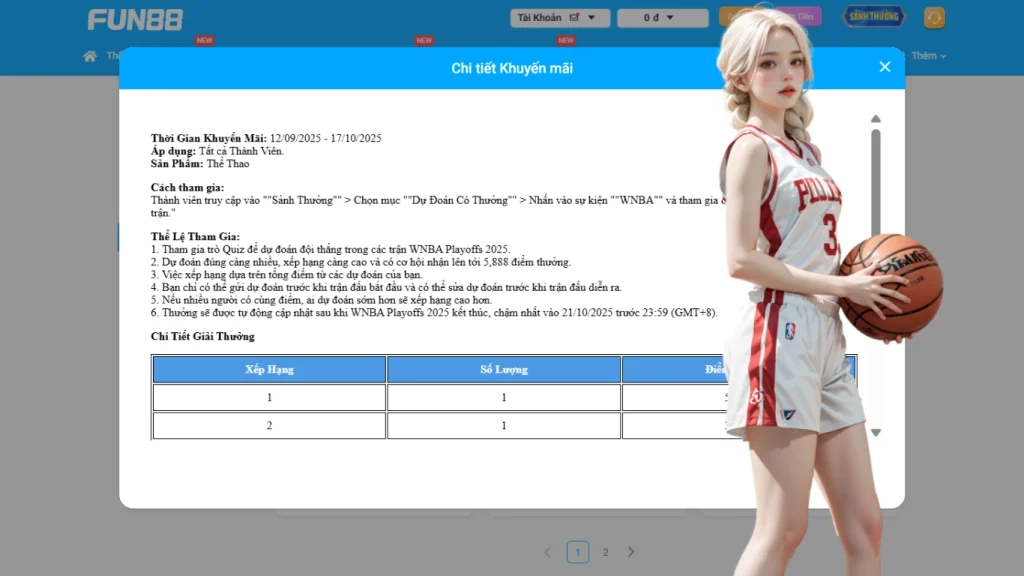Click the next page arrow
This screenshot has width=1024, height=576.
click(631, 552)
